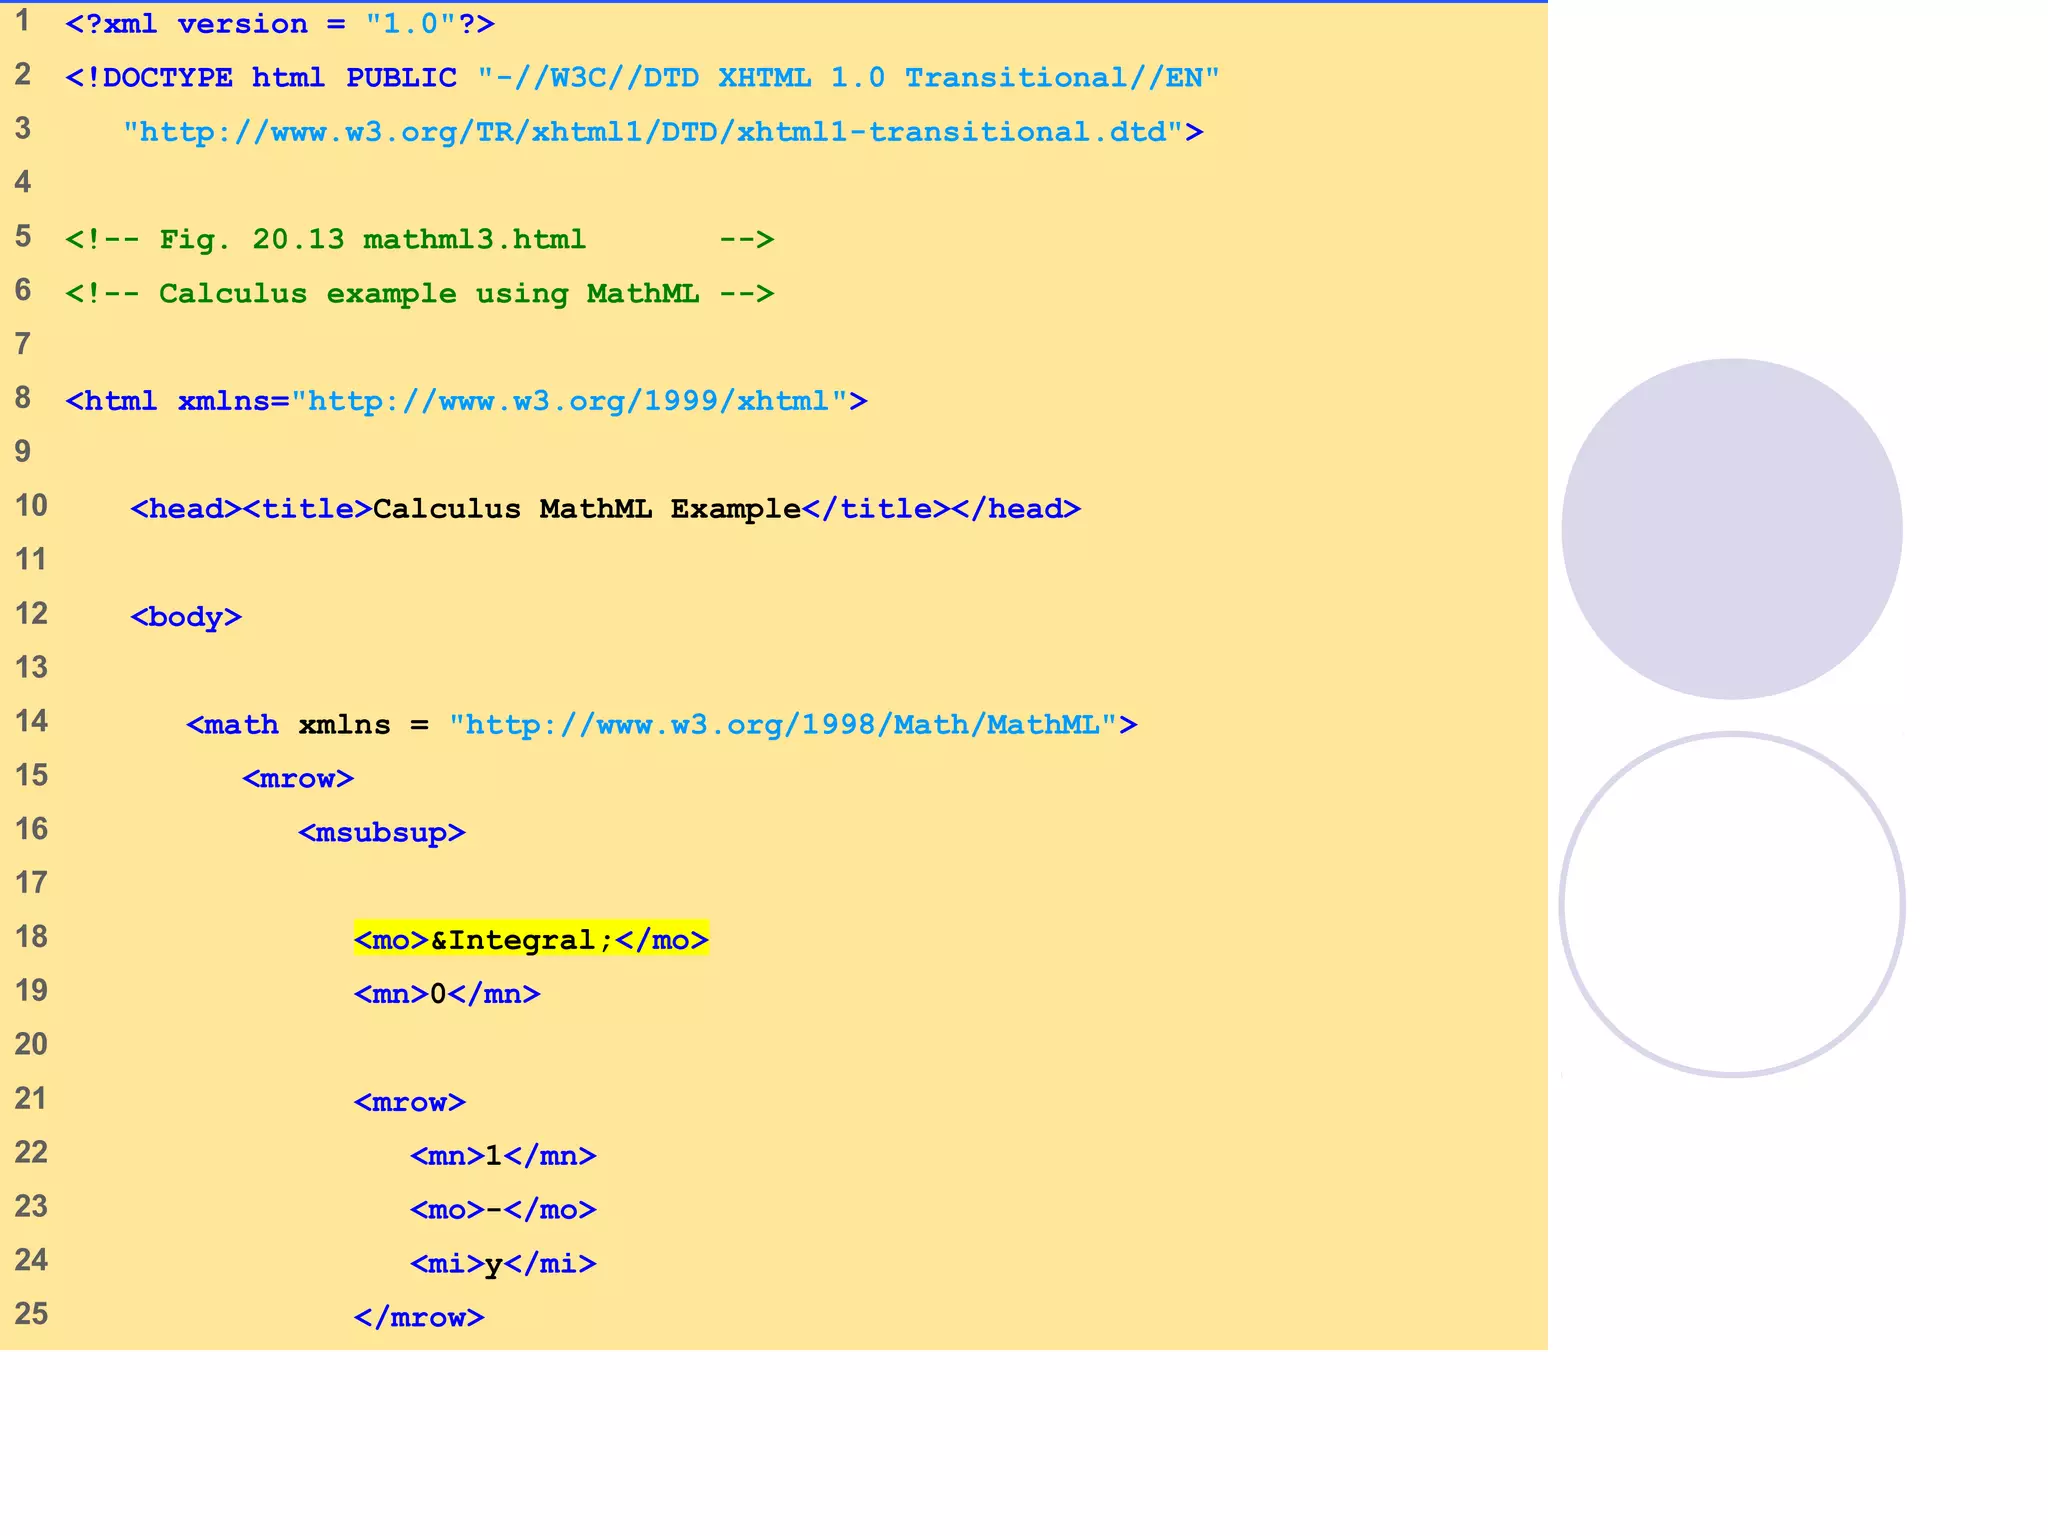This screenshot has height=1536, width=2048.
Task: Click the DOCTYPE html PUBLIC declaration line
Action: pos(643,78)
